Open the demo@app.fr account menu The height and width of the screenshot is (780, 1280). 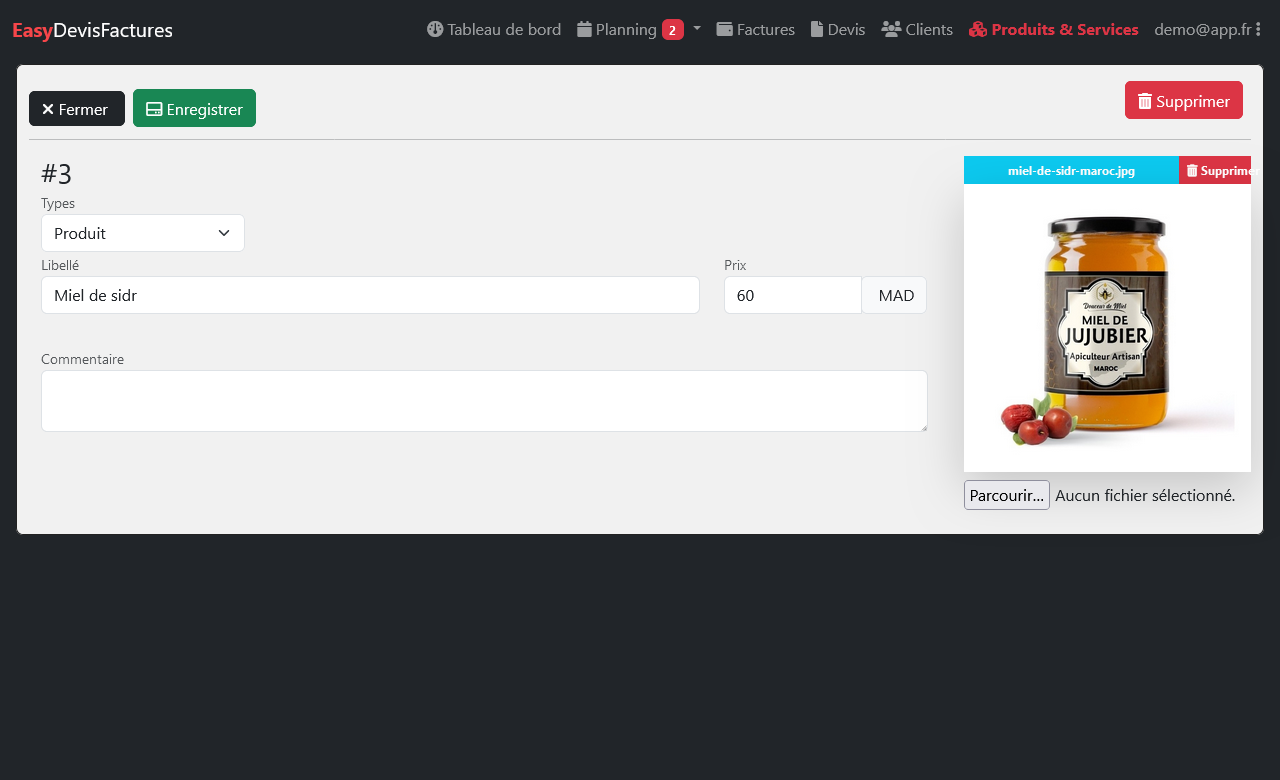1202,29
